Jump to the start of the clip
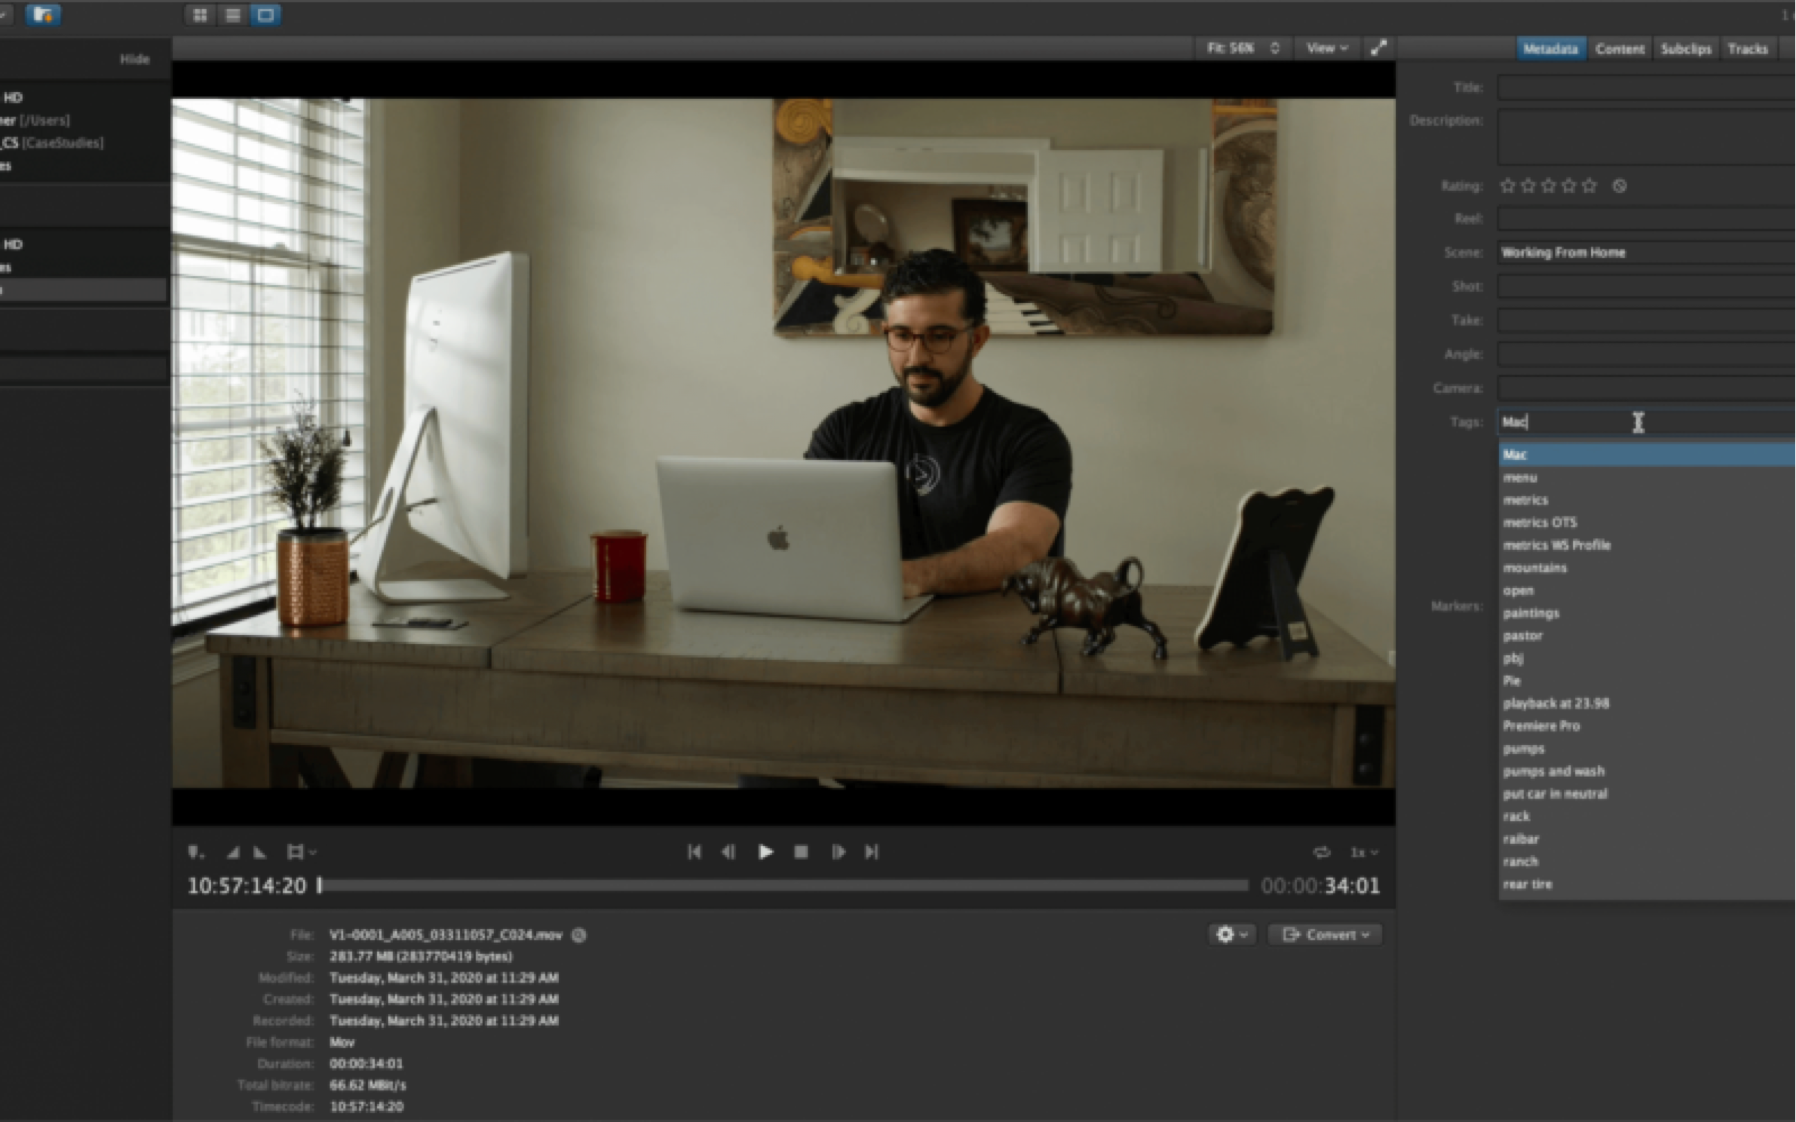 (694, 852)
